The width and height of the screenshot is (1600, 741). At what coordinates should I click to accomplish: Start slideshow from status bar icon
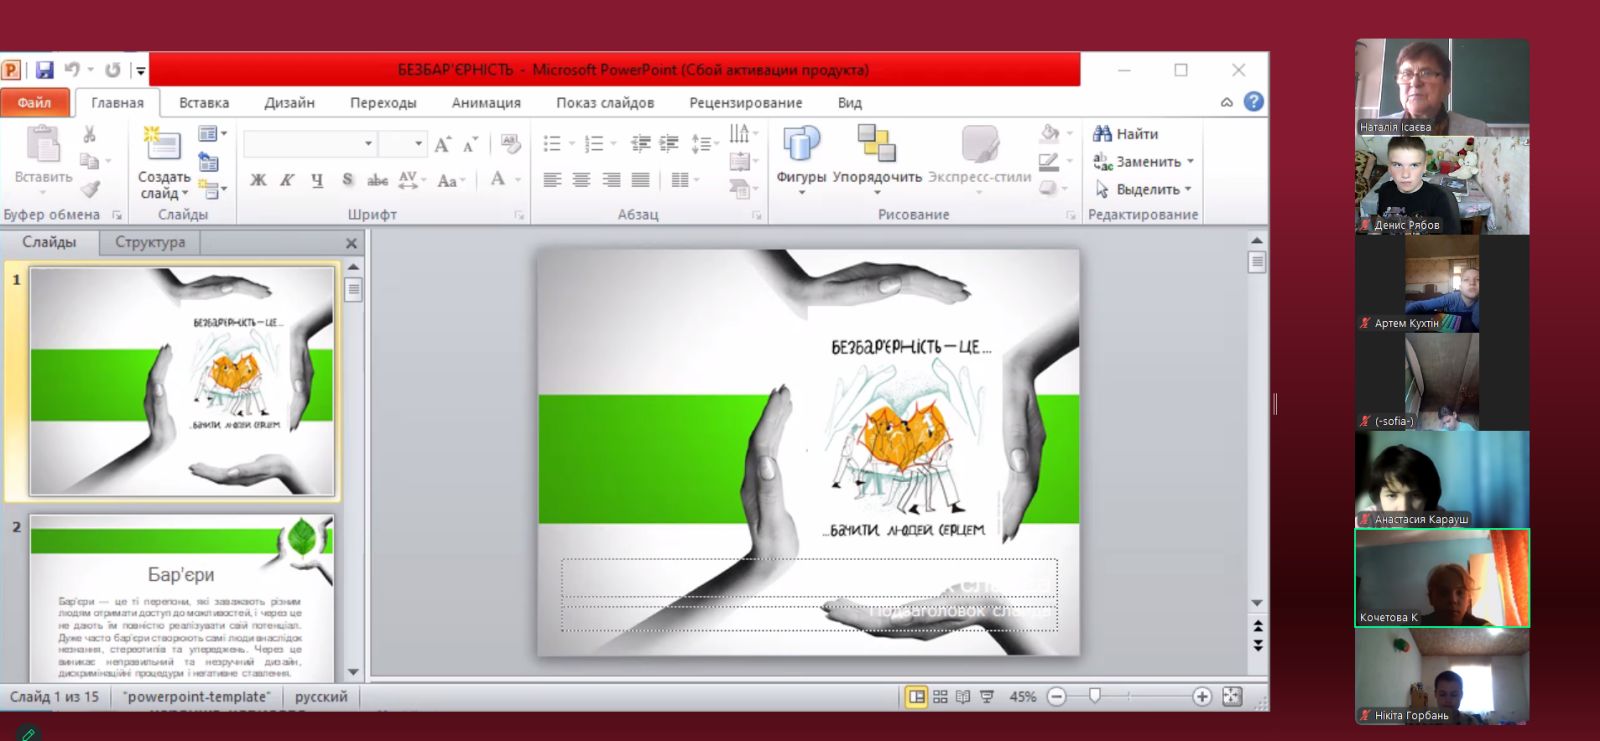986,697
